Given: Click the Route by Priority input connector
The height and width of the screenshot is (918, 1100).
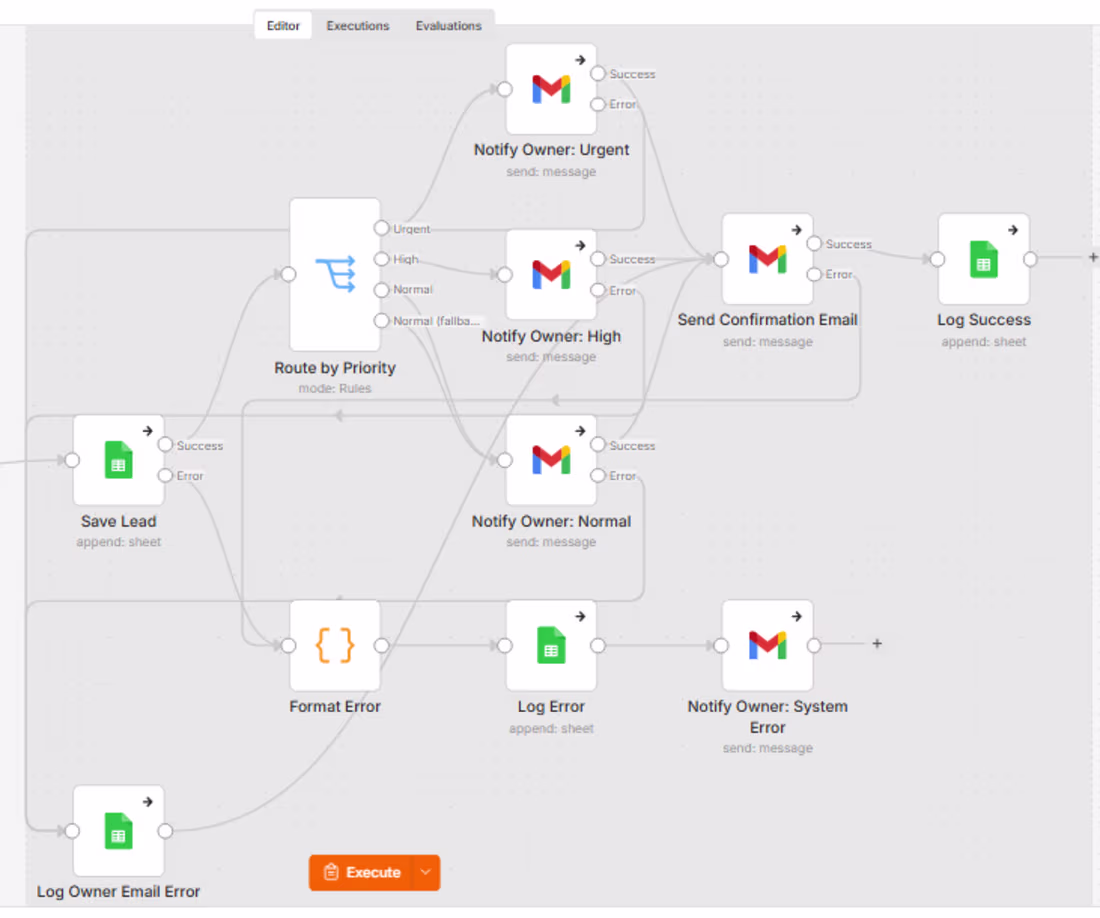Looking at the screenshot, I should click(x=288, y=274).
